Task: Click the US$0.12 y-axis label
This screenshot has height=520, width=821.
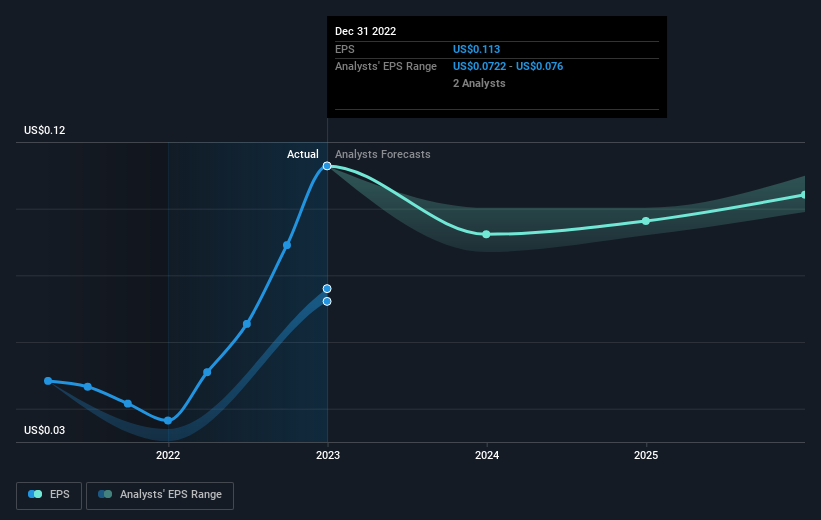Action: [45, 130]
